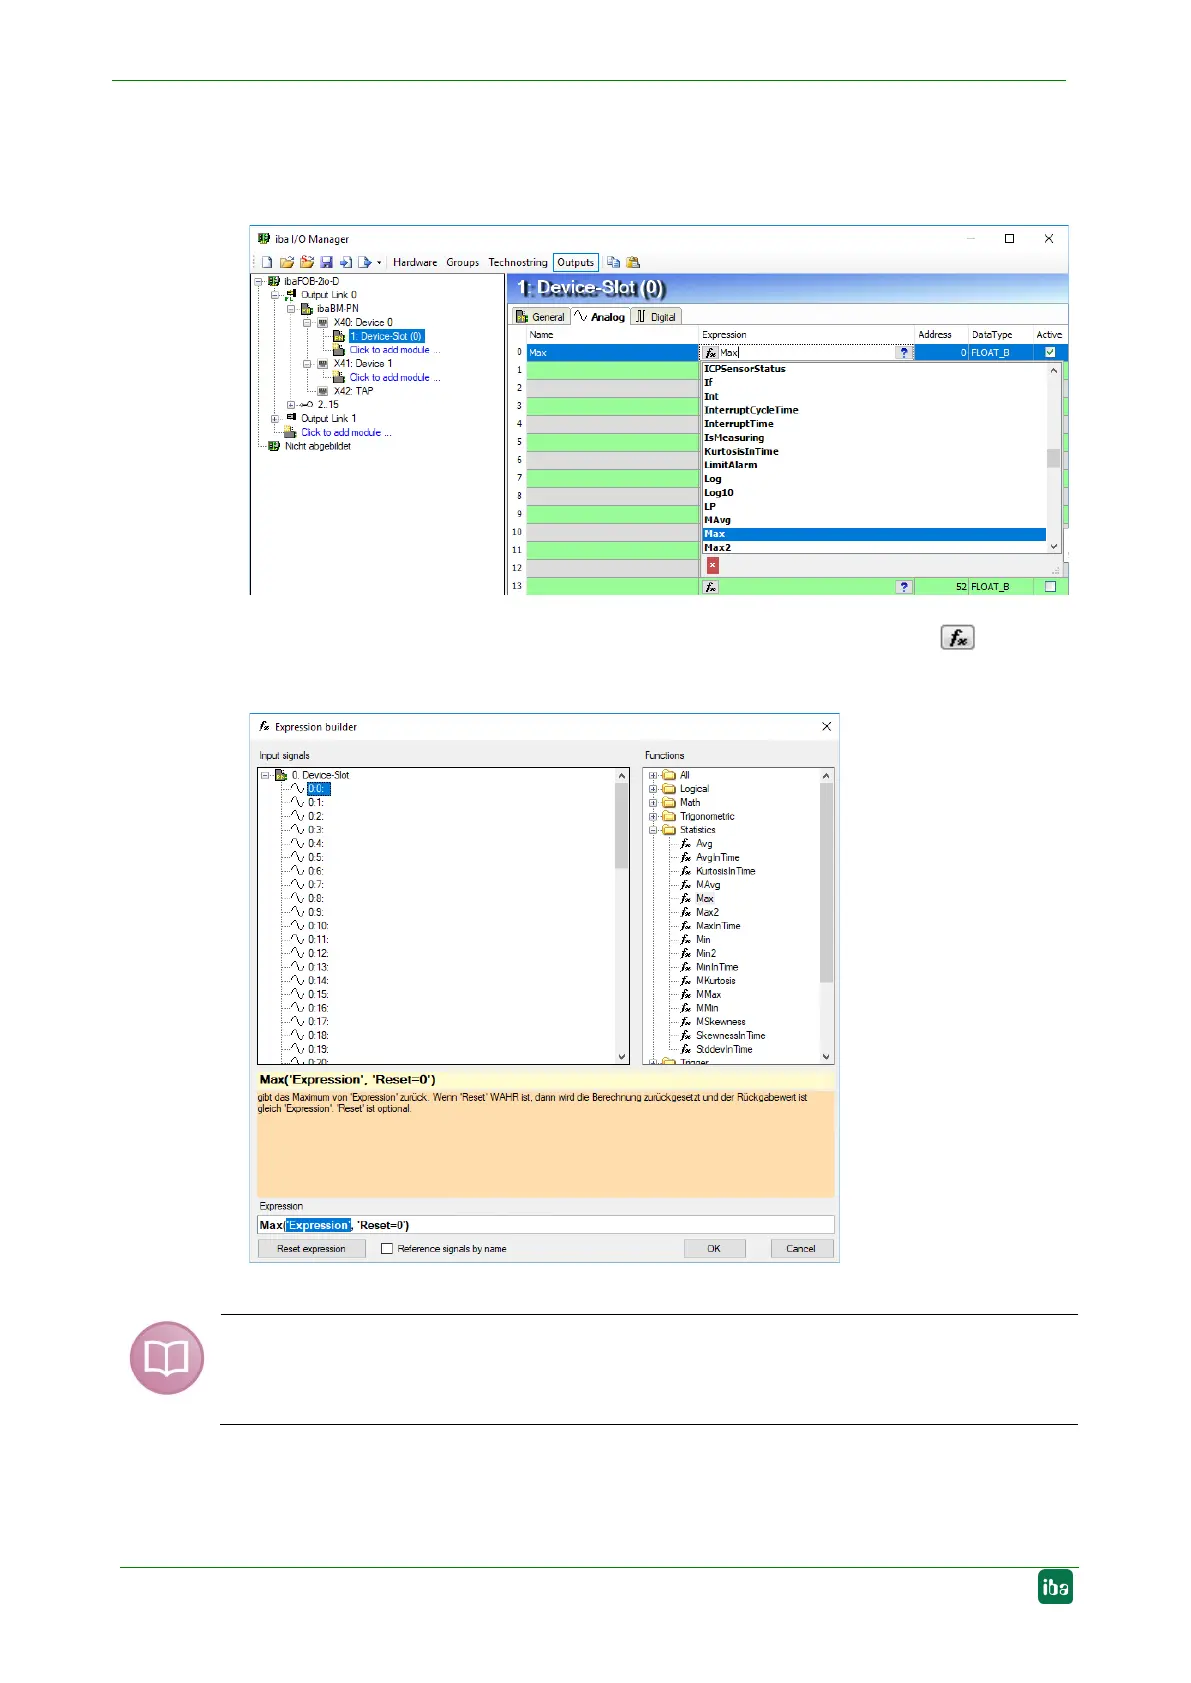Viewport: 1191px width, 1683px height.
Task: Expand the Logical functions folder
Action: pyautogui.click(x=653, y=789)
